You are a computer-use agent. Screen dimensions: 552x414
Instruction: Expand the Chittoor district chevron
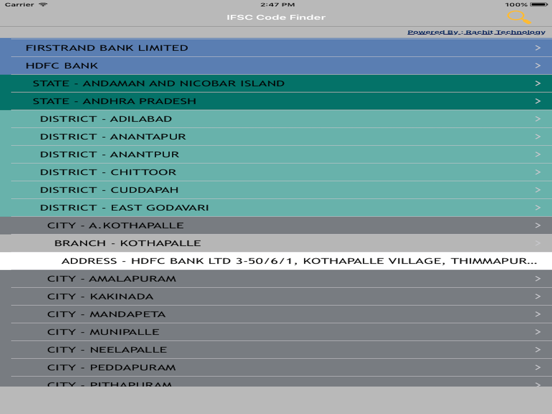pos(538,172)
